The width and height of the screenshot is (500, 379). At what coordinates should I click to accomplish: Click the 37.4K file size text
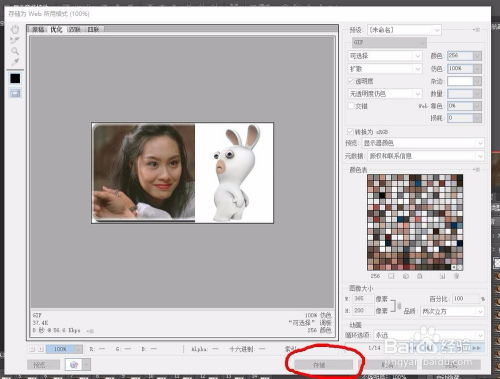[40, 323]
